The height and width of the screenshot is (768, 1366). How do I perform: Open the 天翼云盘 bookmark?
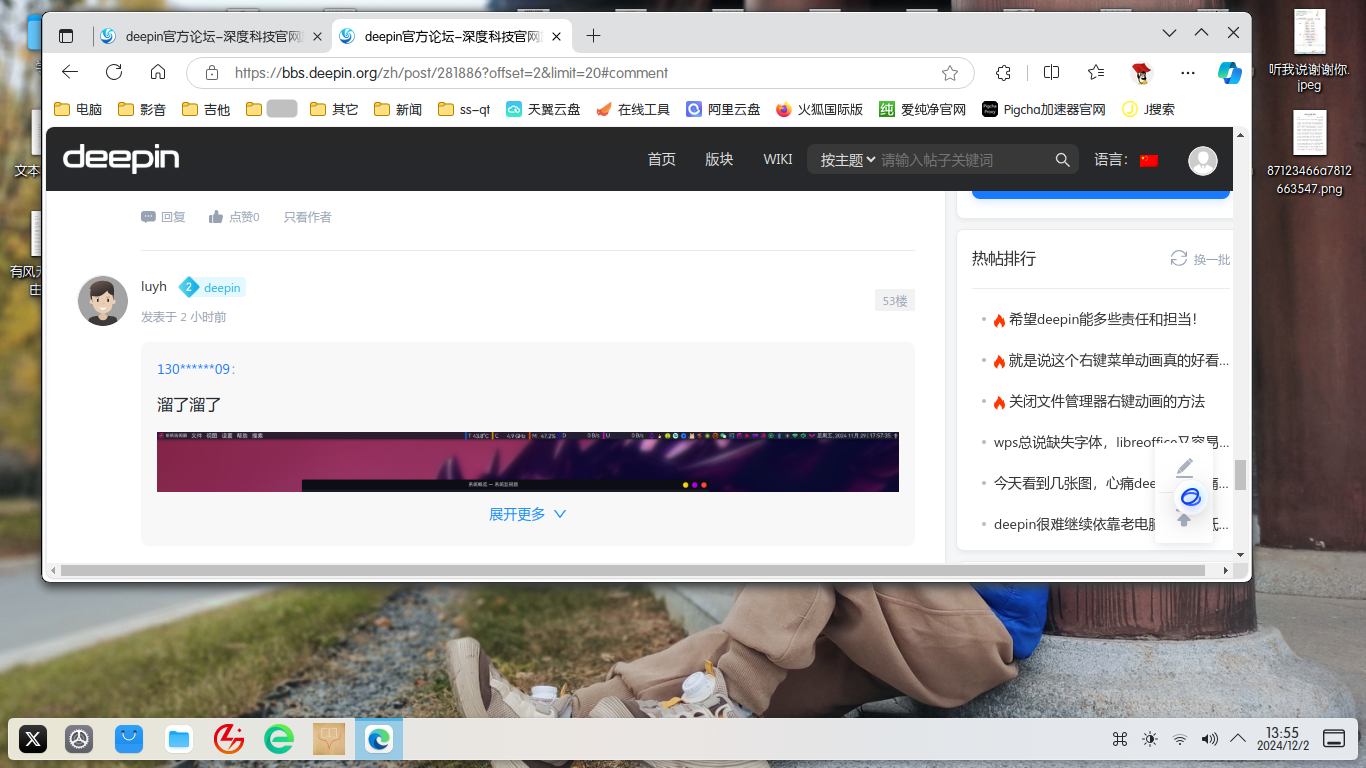543,109
